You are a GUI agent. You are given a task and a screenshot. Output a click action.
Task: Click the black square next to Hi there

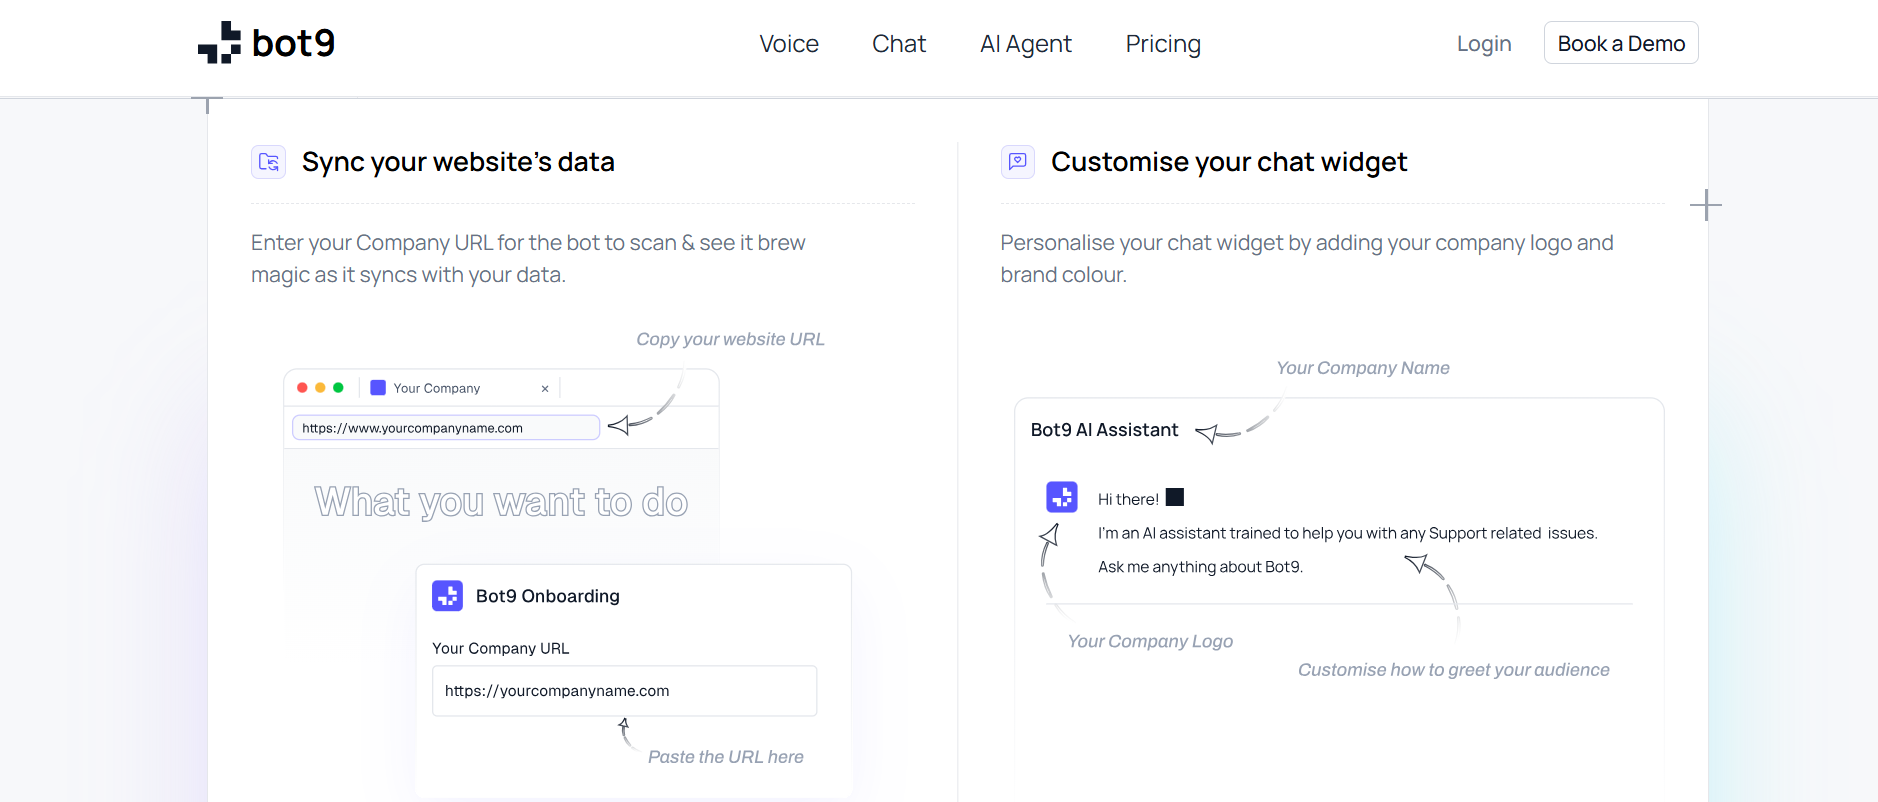point(1175,497)
